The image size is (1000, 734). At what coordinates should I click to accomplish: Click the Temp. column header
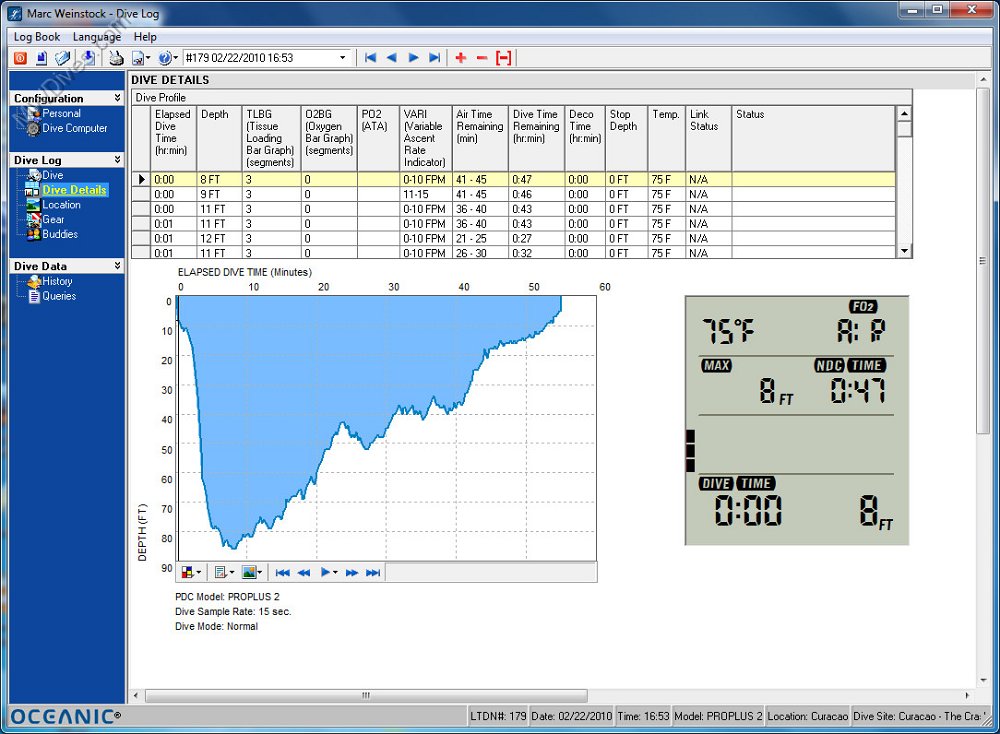666,138
